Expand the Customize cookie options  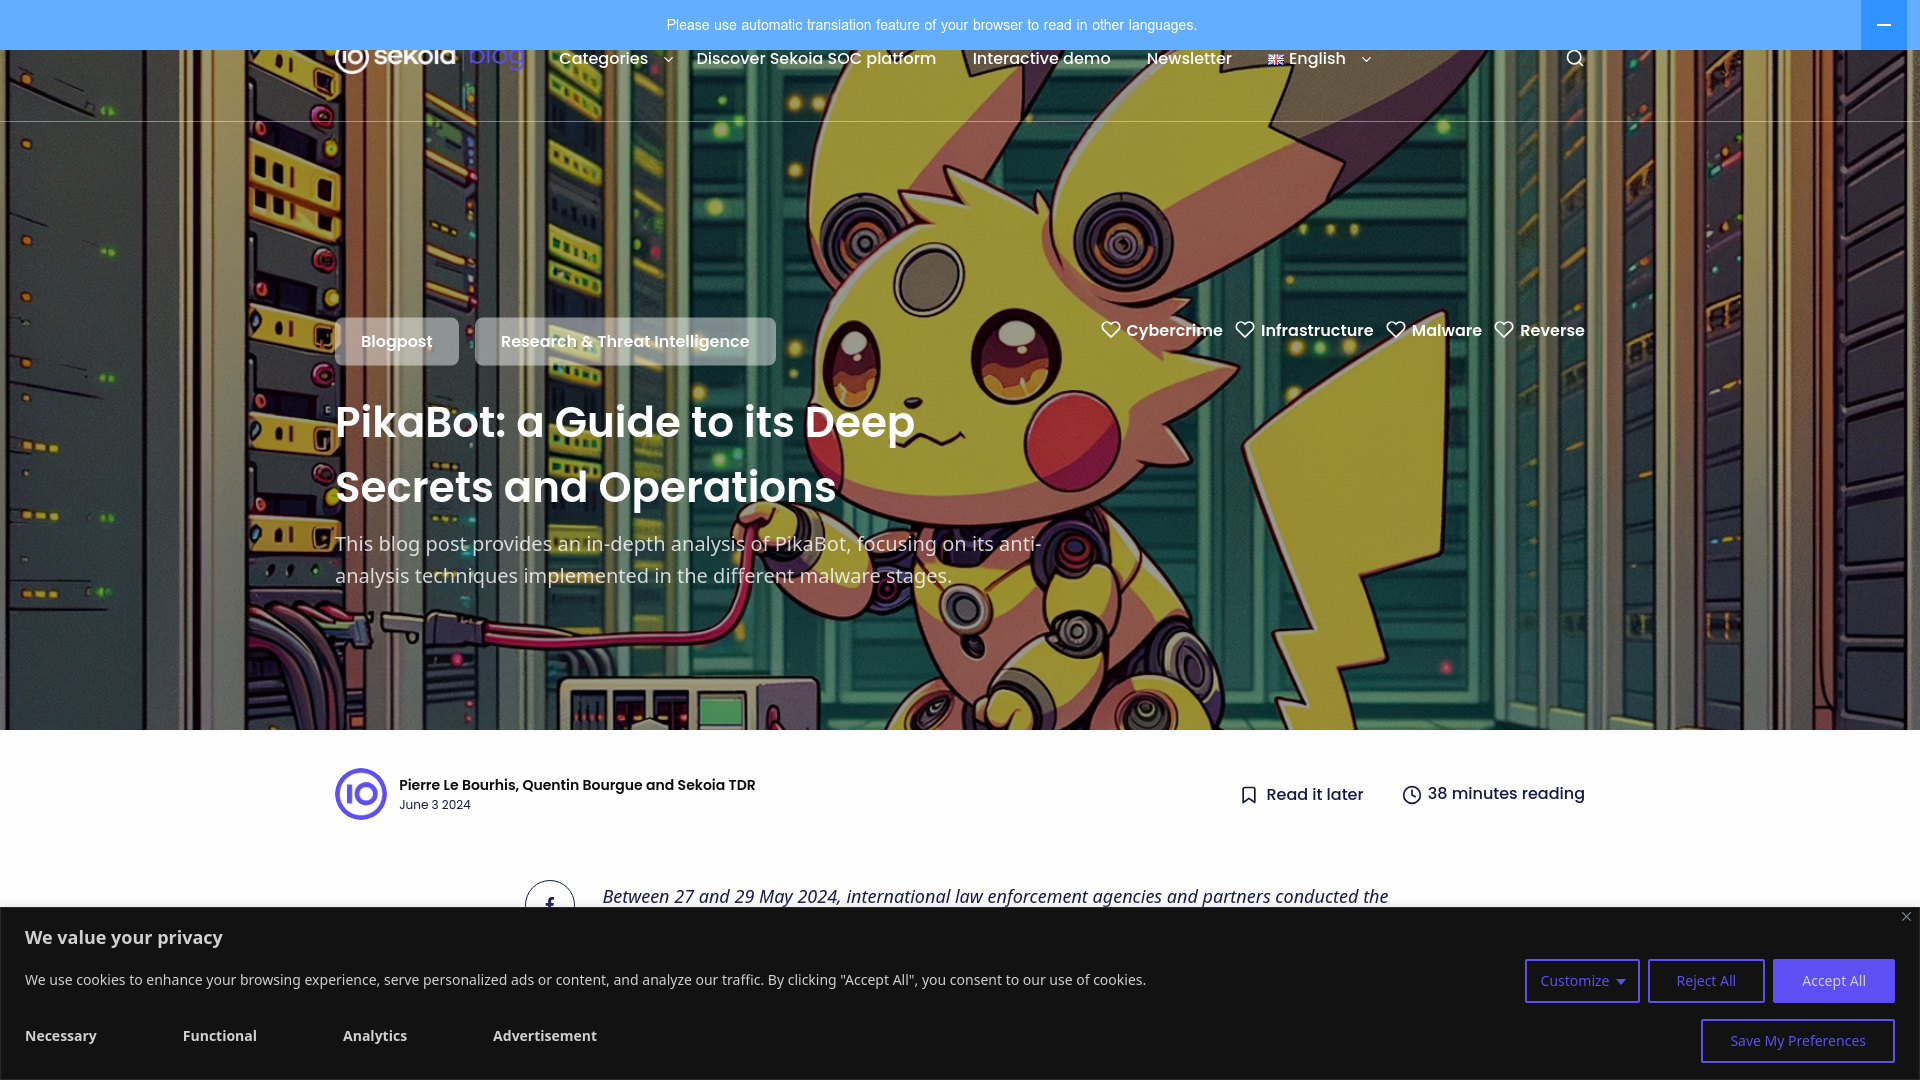tap(1582, 981)
